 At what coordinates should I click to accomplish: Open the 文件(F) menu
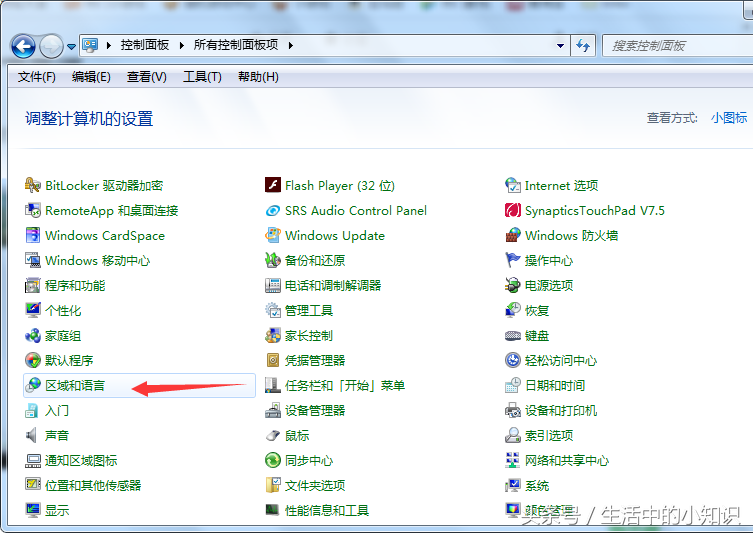(x=36, y=77)
